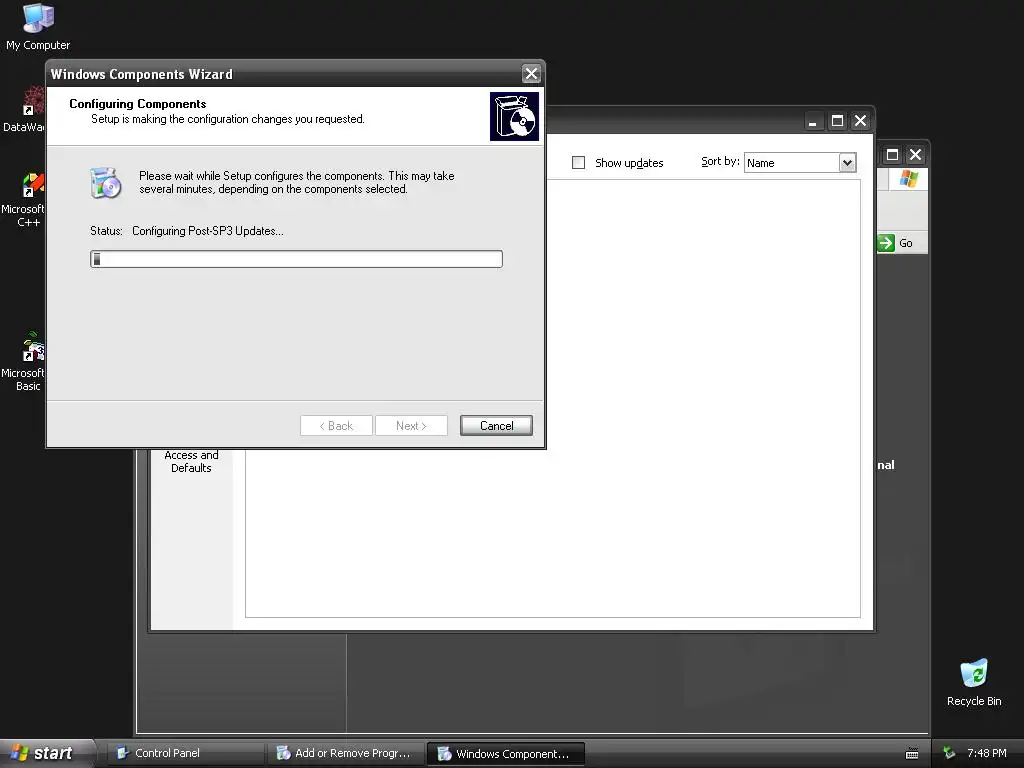This screenshot has width=1024, height=768.
Task: Switch to Windows Components Wizard taskbar button
Action: click(505, 753)
